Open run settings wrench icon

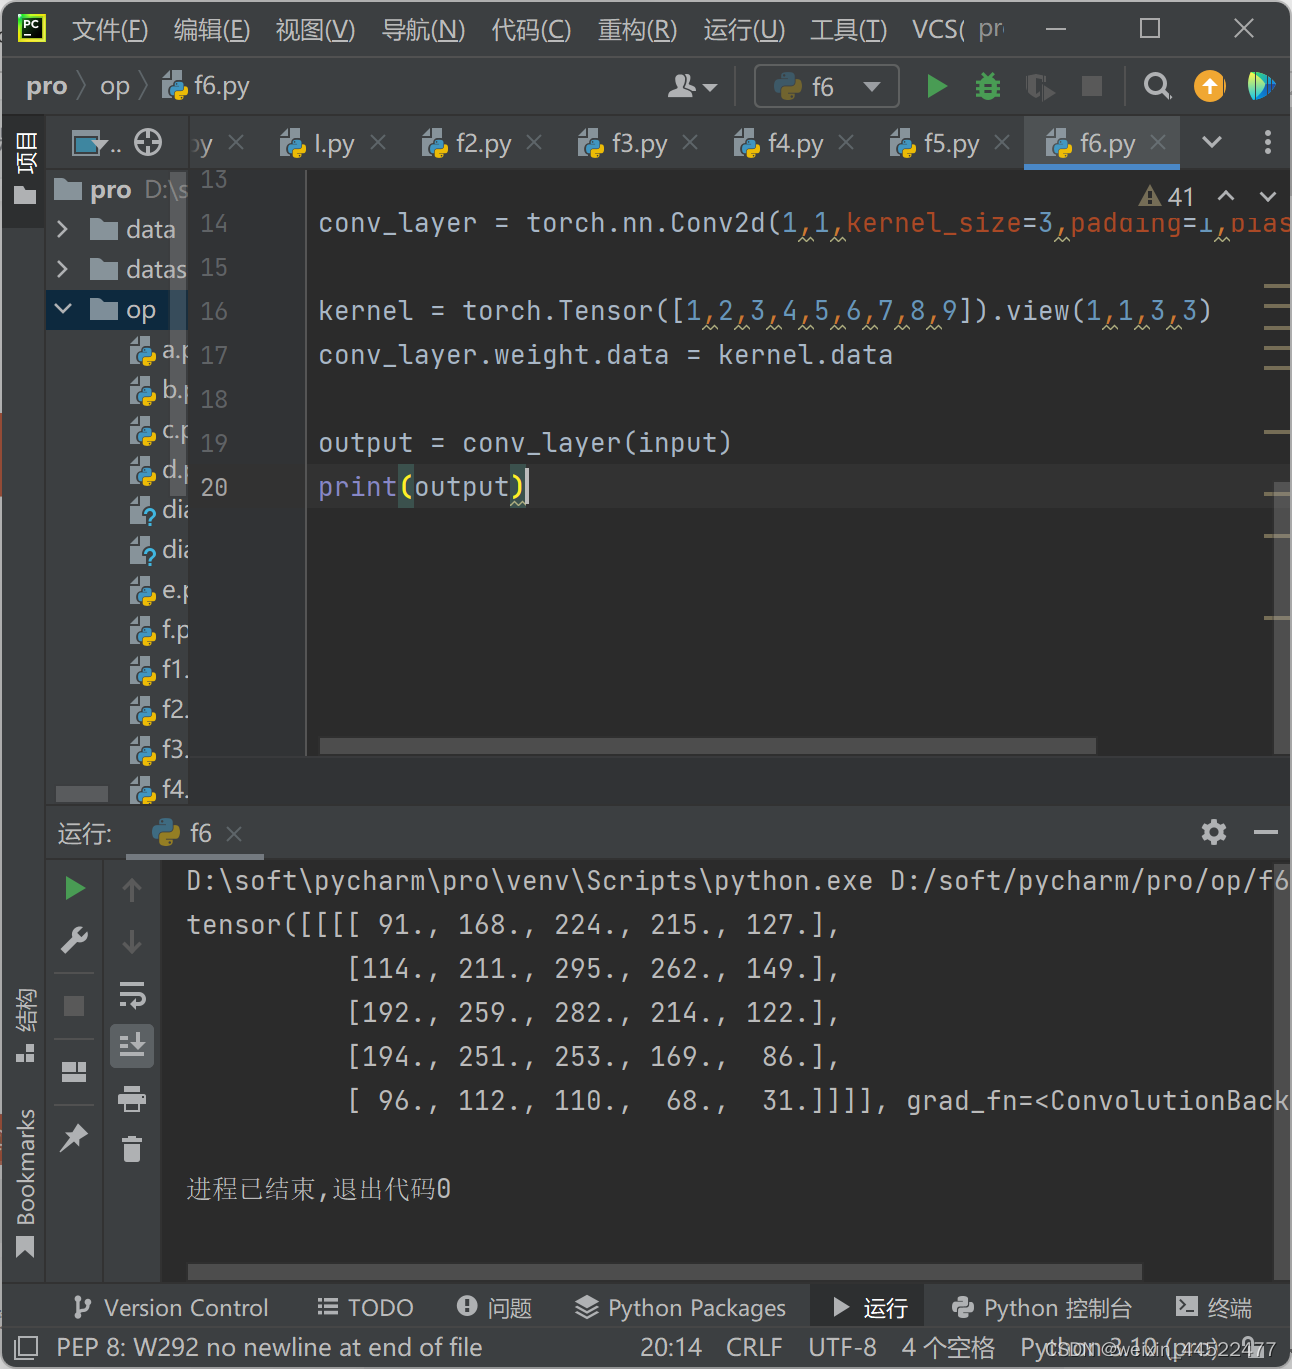tap(75, 940)
